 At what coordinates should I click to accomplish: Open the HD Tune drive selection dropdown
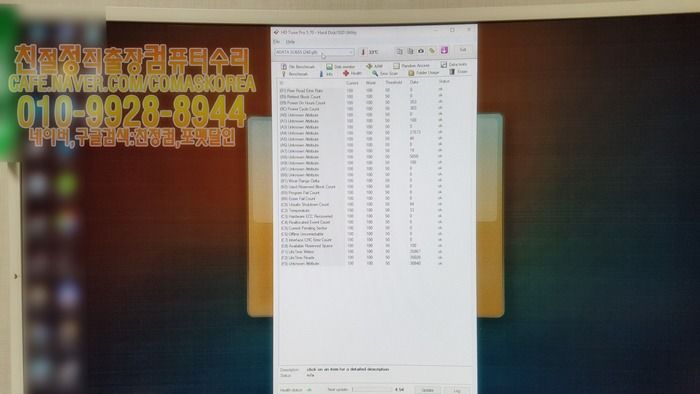(314, 52)
